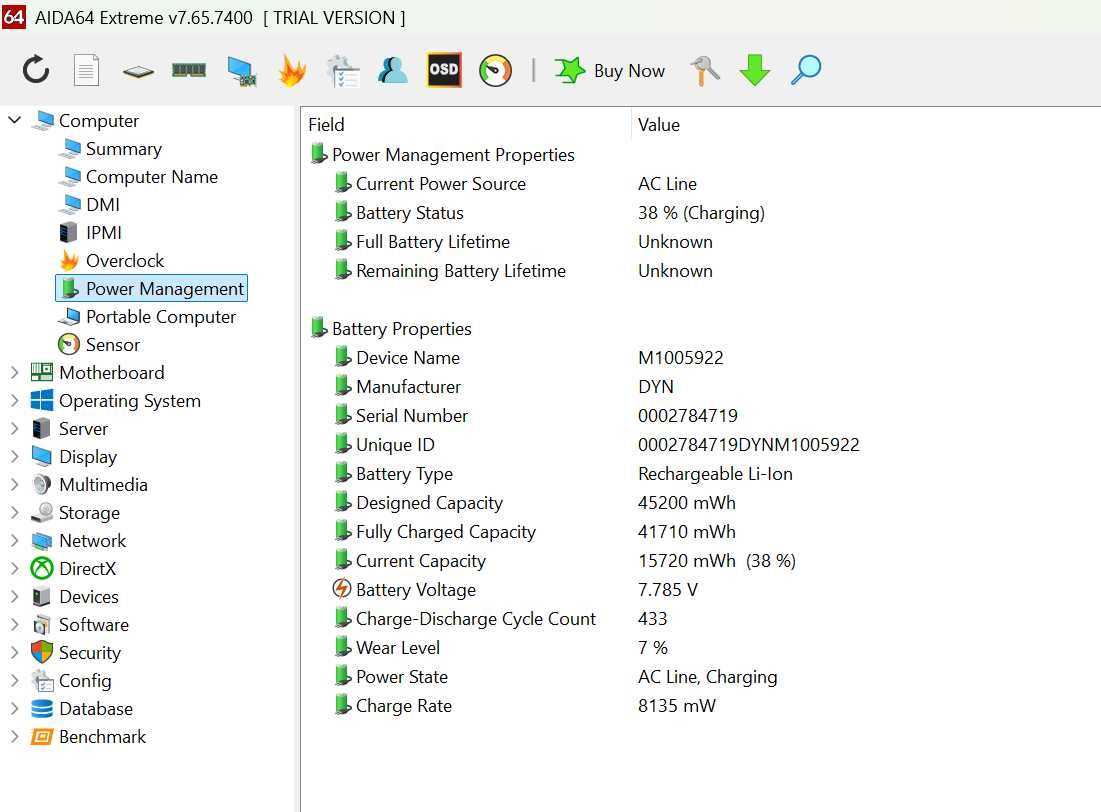Image resolution: width=1101 pixels, height=812 pixels.
Task: Click the value Rechargeable Li-Ion
Action: (x=715, y=474)
